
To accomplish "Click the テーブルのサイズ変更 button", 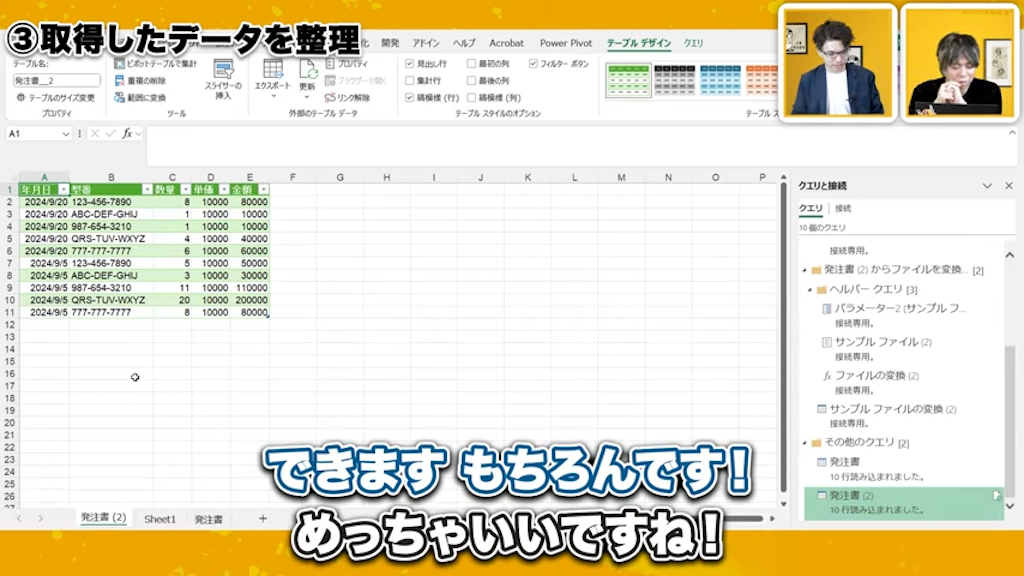I will [x=62, y=98].
